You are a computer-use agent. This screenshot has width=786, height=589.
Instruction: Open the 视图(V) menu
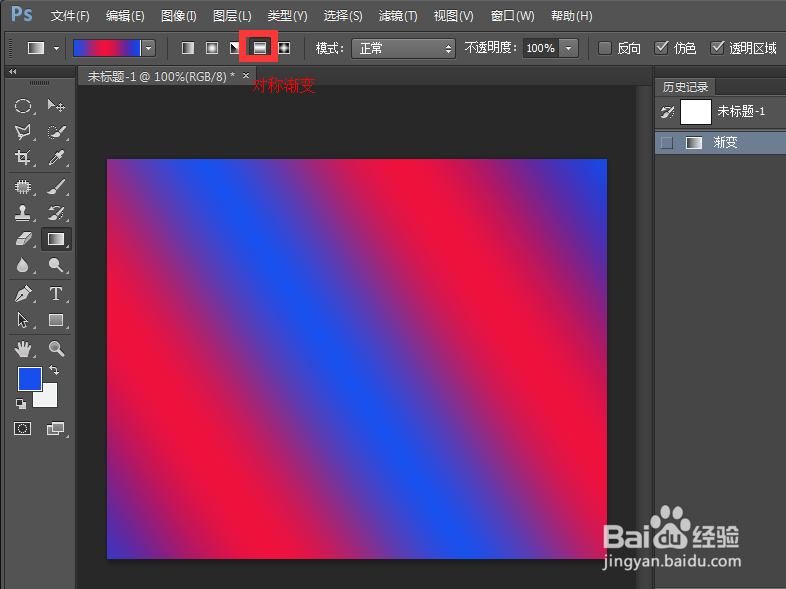click(453, 16)
